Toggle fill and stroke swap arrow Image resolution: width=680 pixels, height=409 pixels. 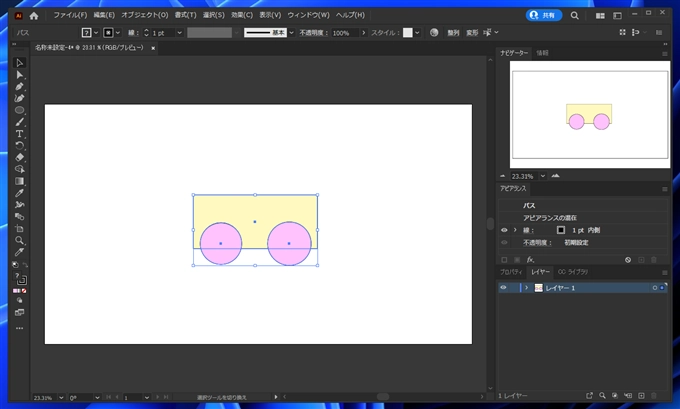tap(25, 265)
